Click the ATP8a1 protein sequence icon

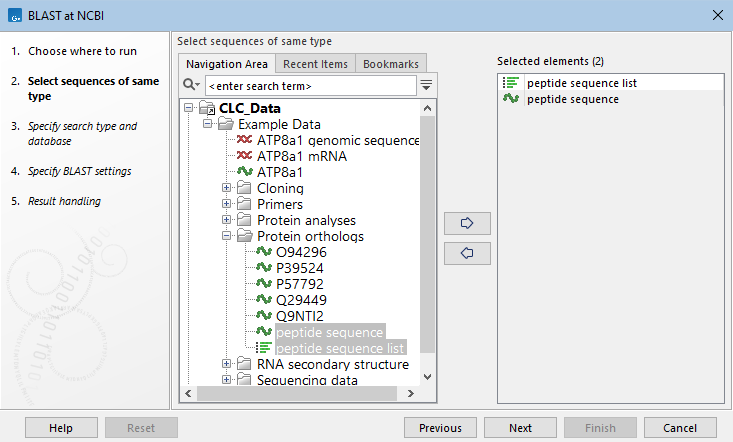245,172
